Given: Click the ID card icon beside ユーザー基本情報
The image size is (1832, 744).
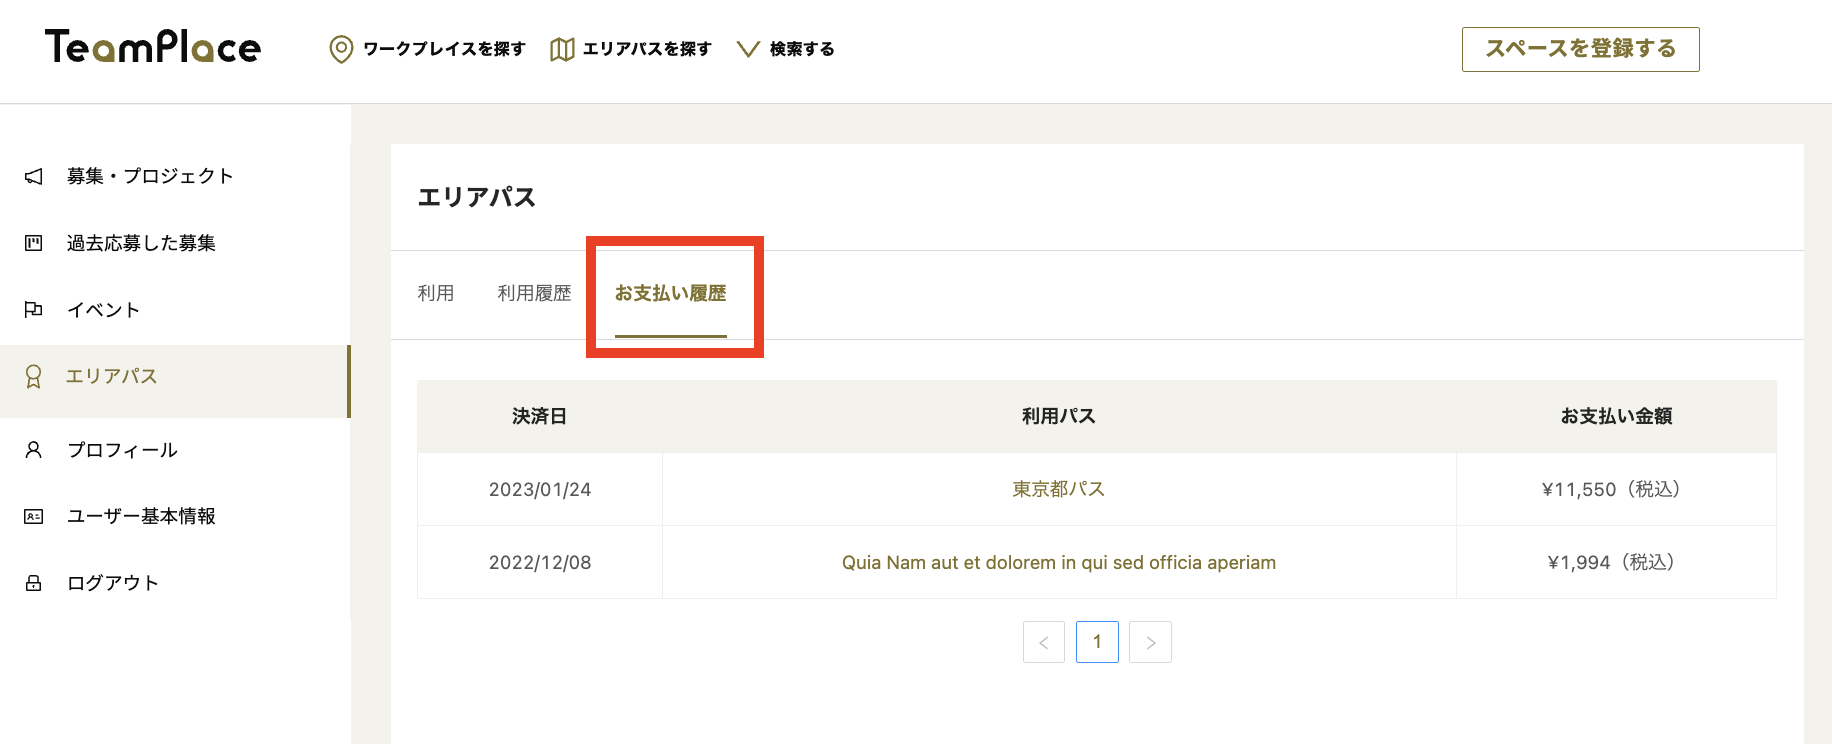Looking at the screenshot, I should 34,517.
